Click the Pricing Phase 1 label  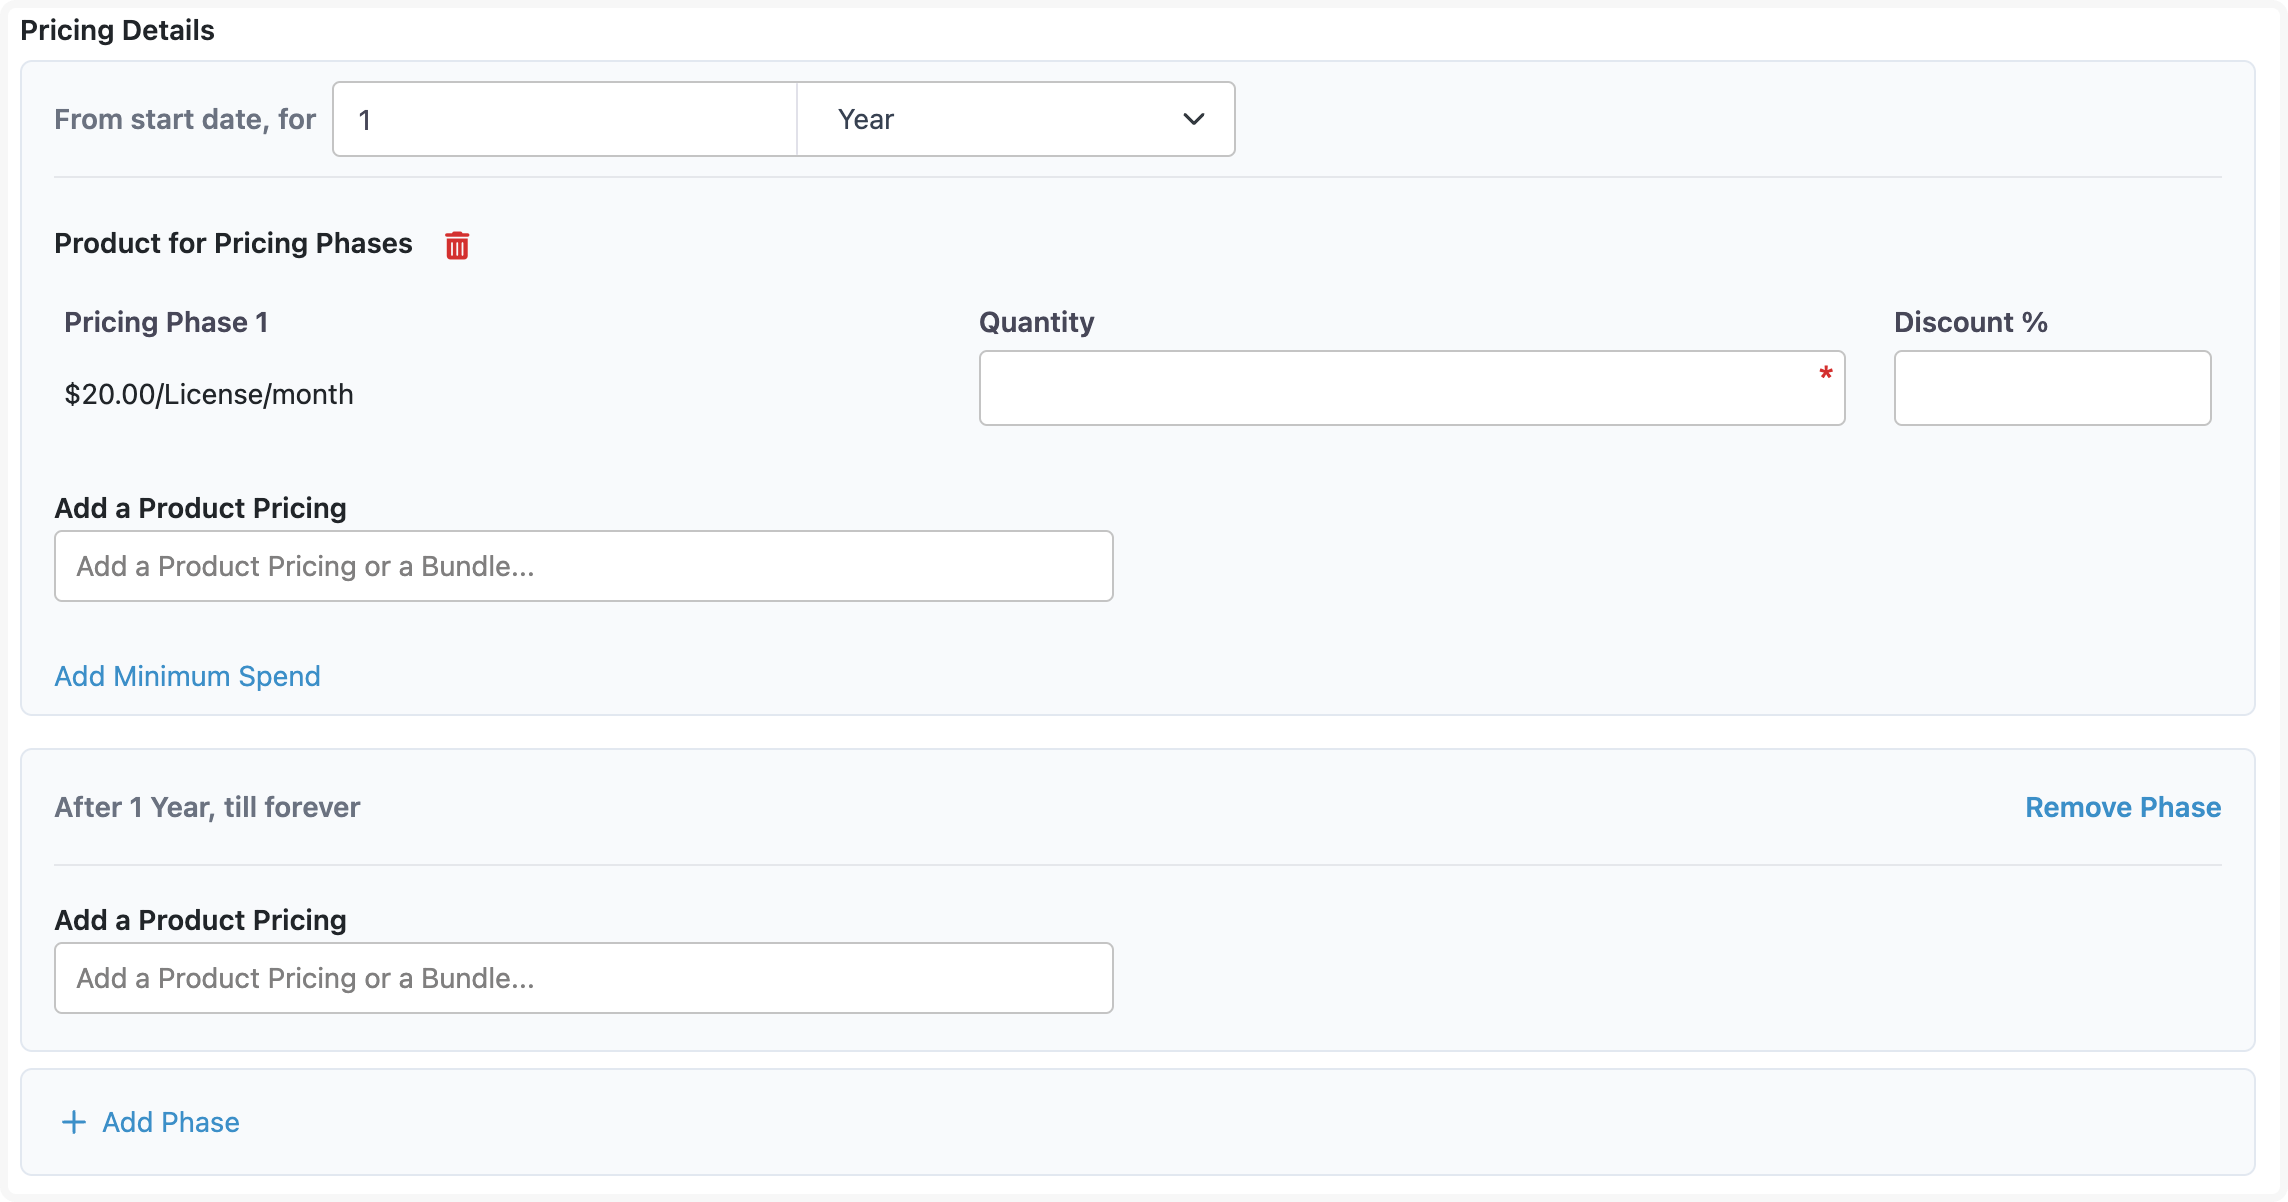(x=166, y=322)
